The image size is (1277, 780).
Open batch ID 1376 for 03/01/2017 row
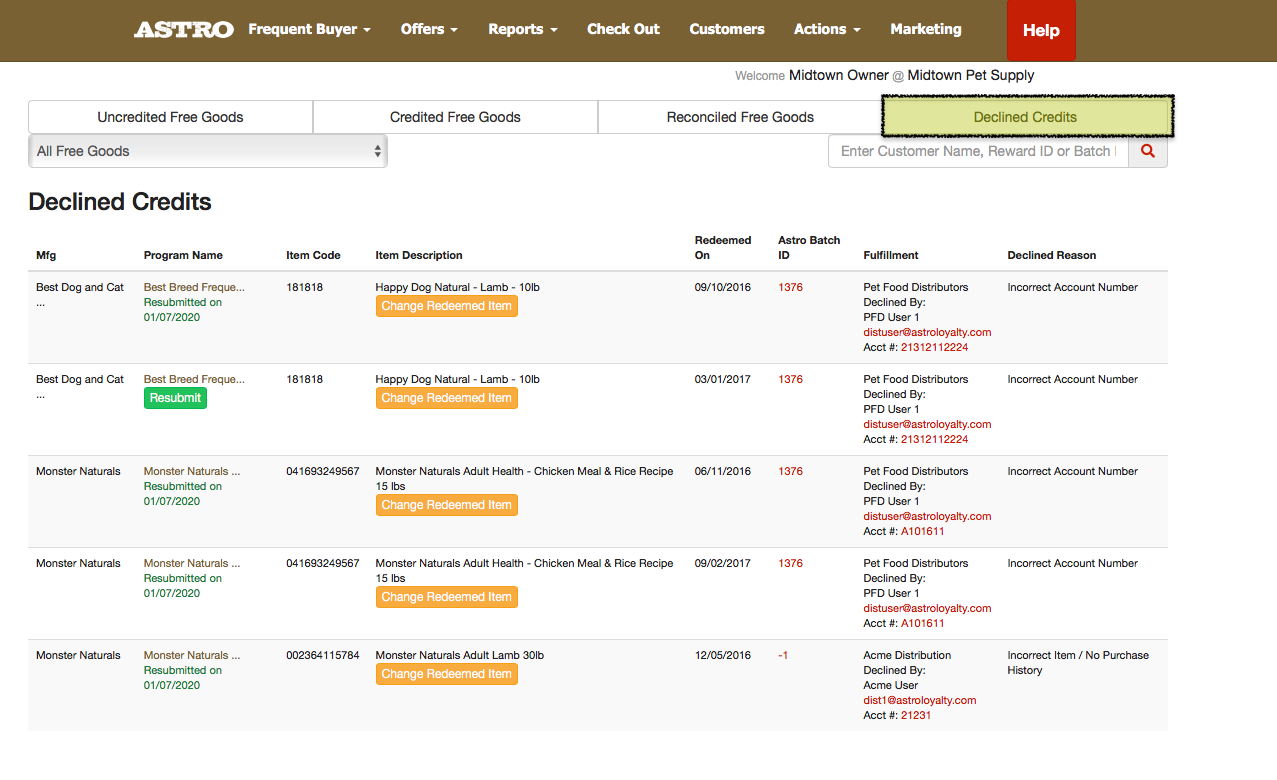pyautogui.click(x=790, y=379)
